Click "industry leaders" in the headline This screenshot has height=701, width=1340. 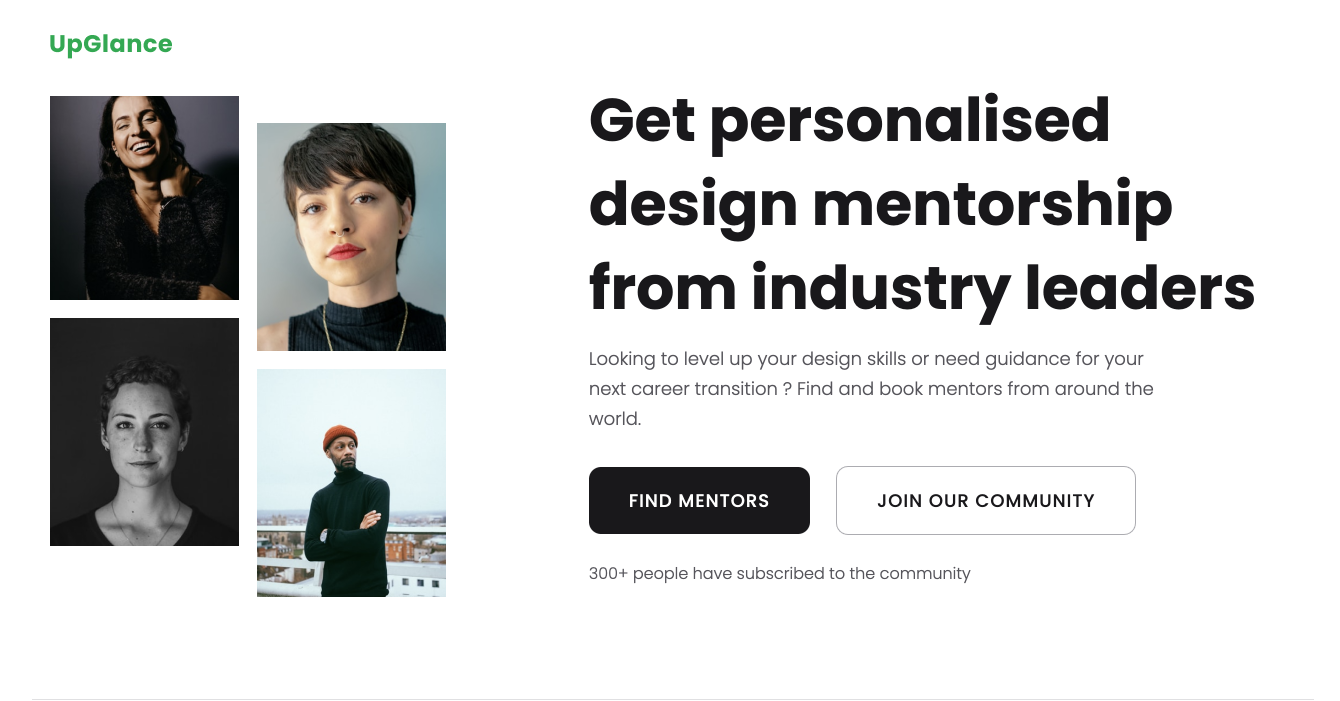coord(1003,288)
